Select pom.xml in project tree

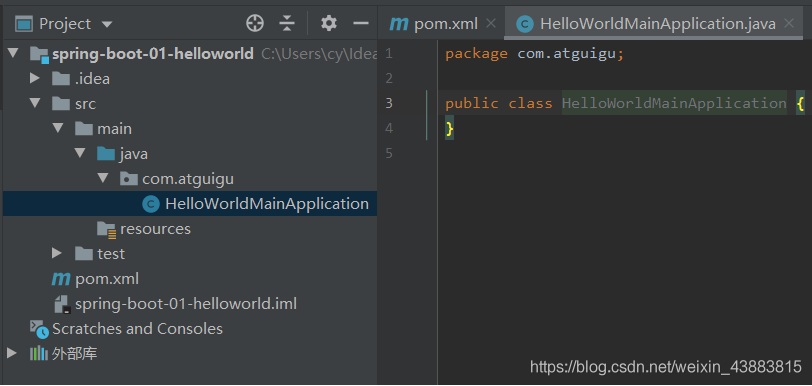point(107,279)
